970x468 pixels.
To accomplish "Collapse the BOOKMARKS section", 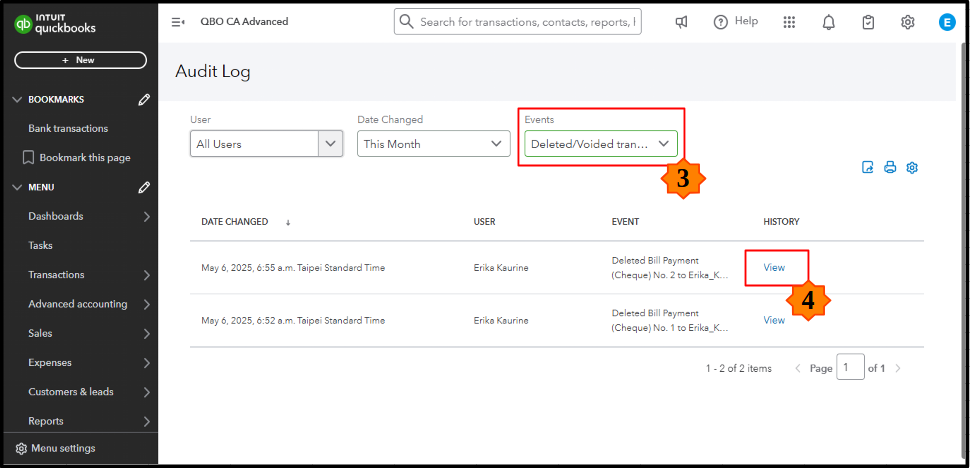I will [x=17, y=99].
